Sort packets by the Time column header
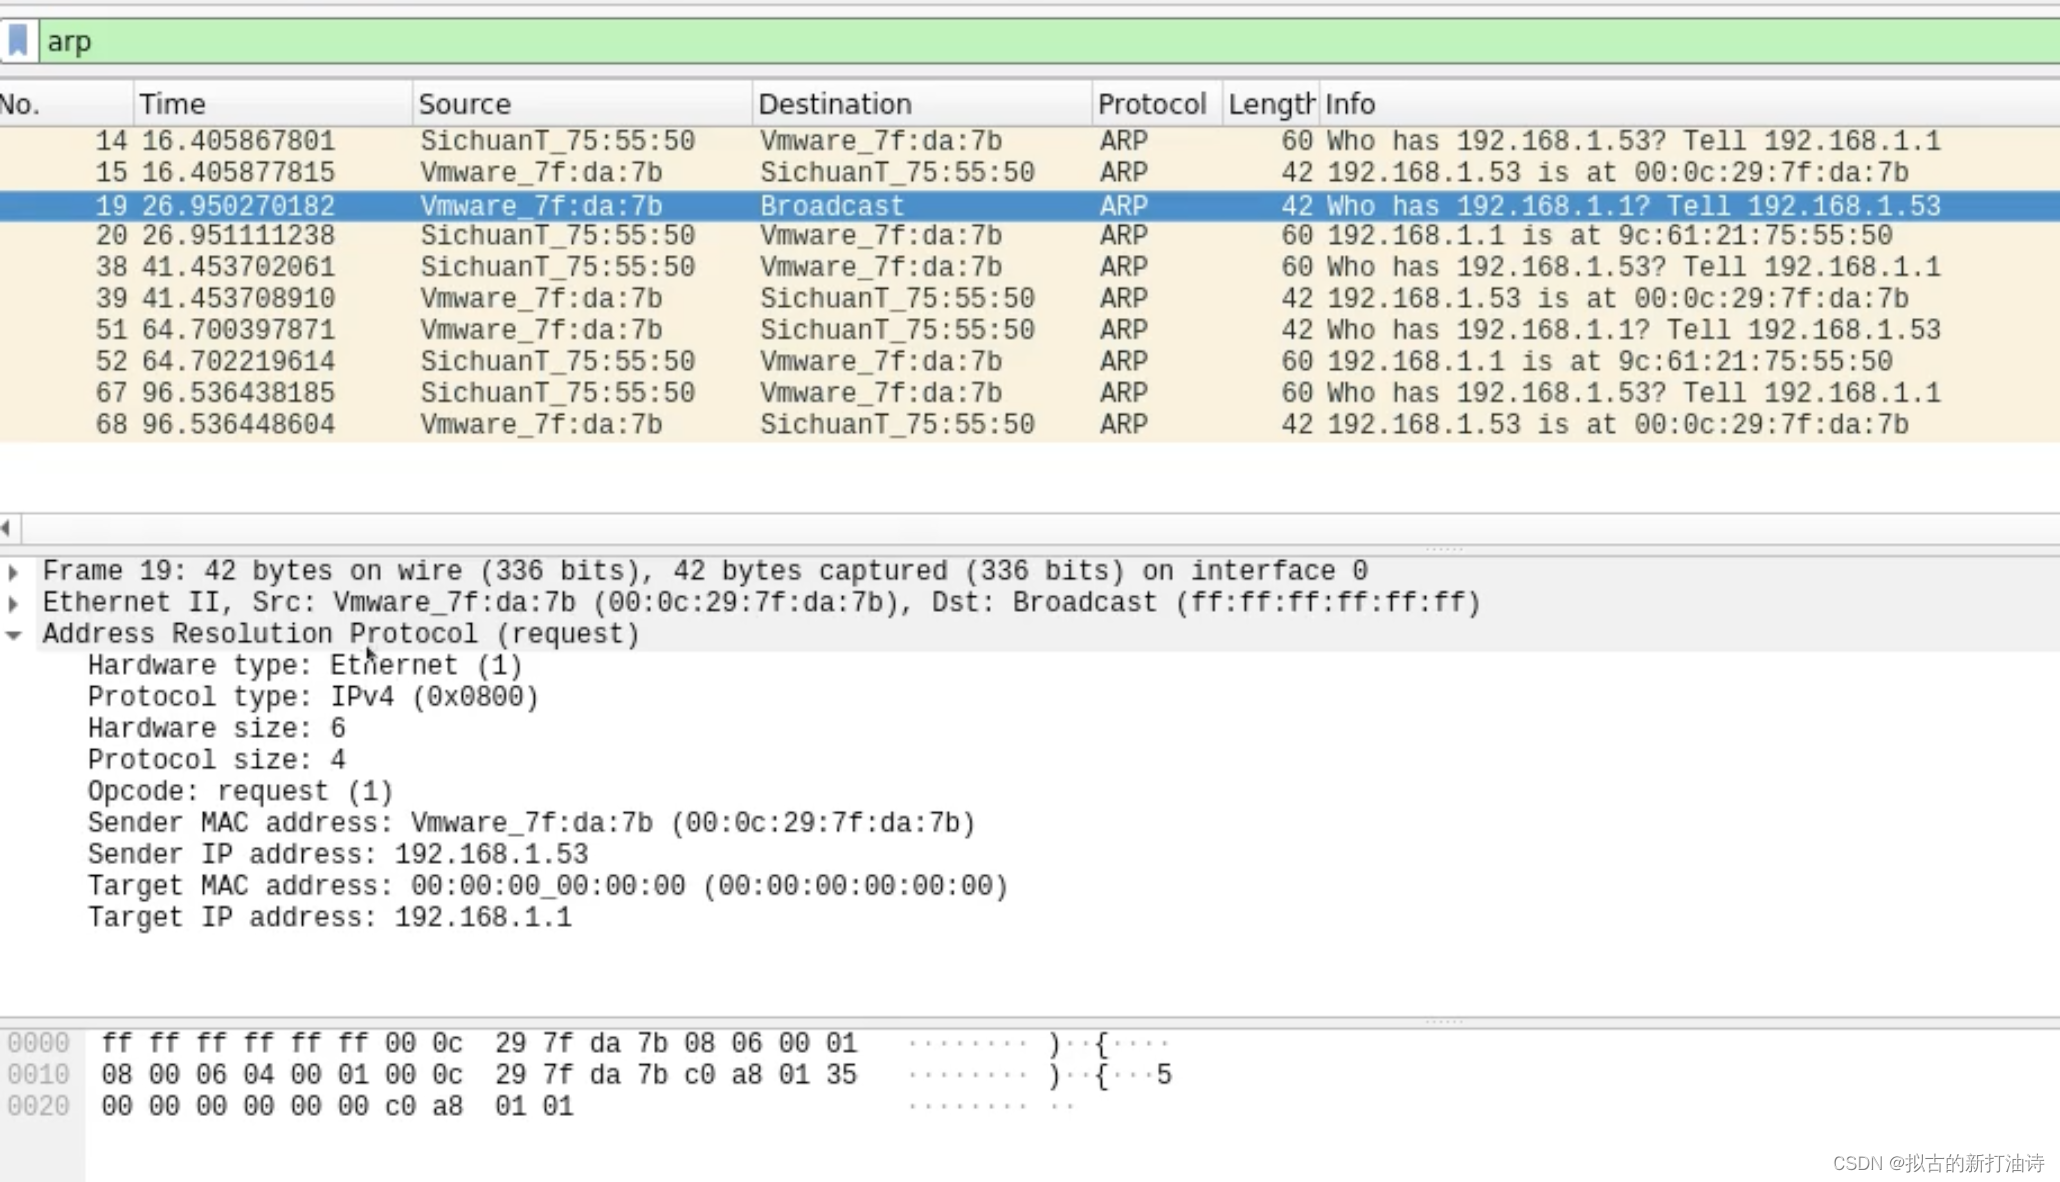 coord(272,104)
